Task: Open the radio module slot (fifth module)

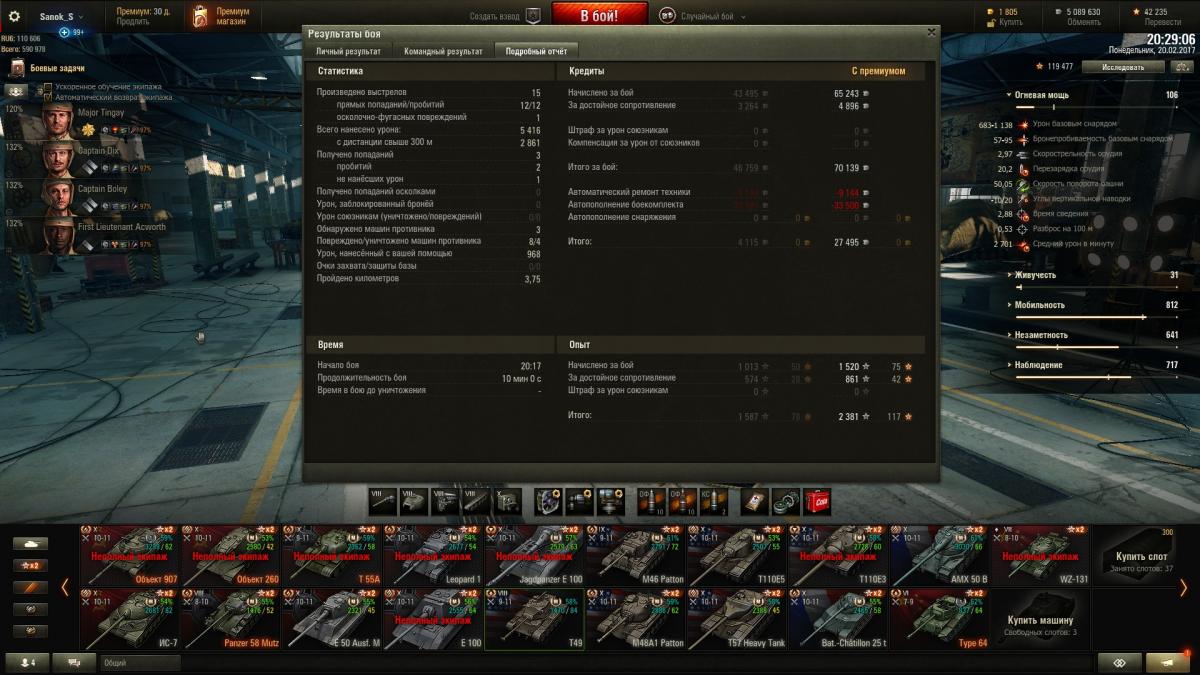Action: coord(507,501)
